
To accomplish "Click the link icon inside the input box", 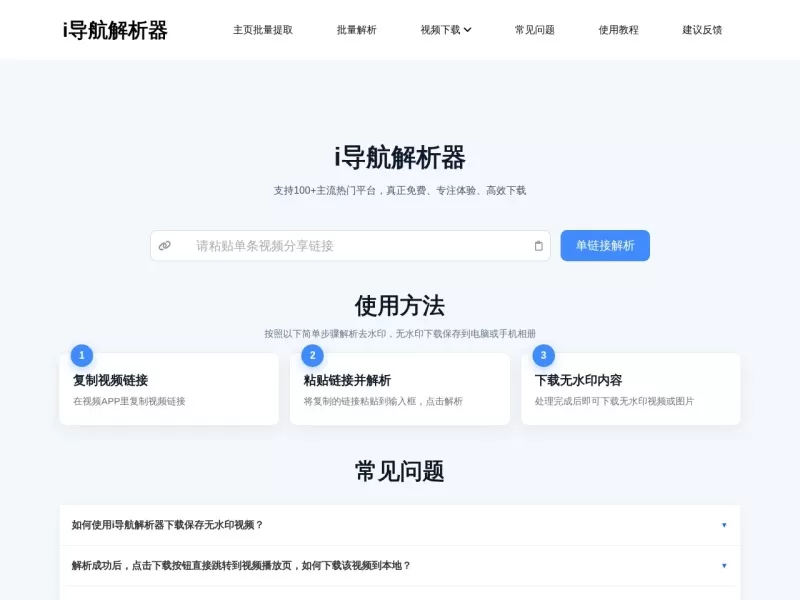I will tap(165, 245).
